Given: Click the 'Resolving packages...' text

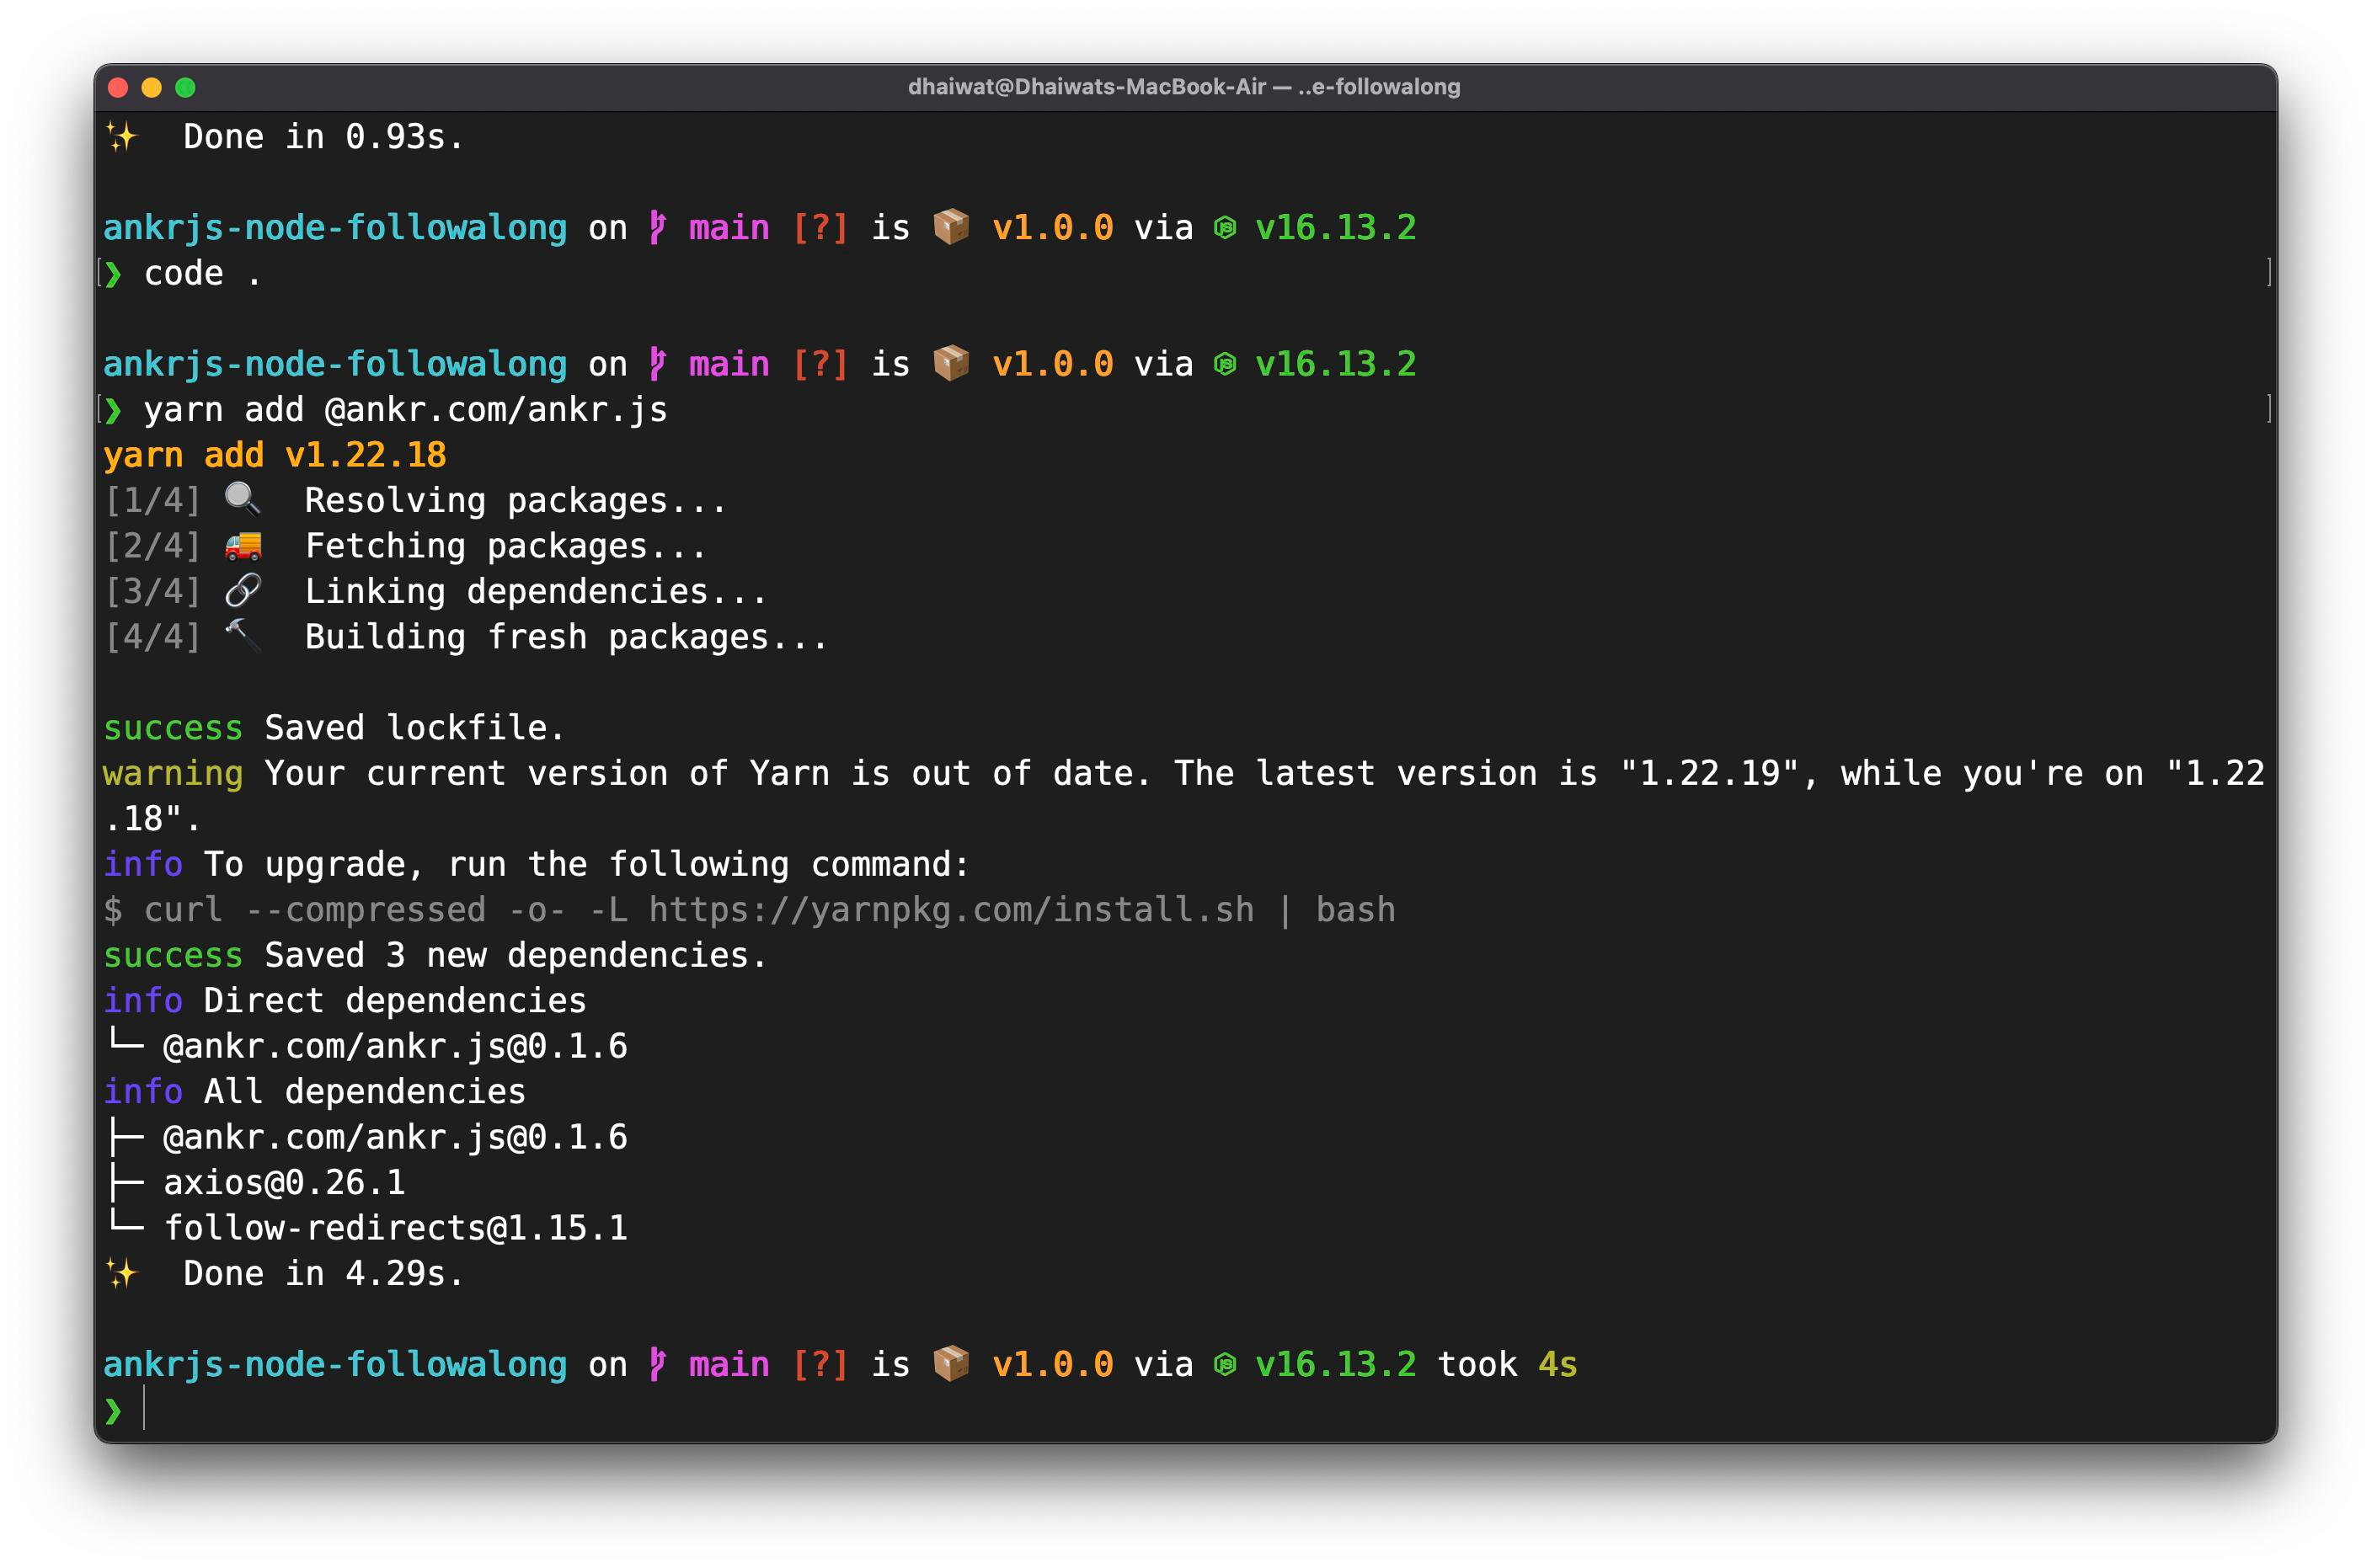Looking at the screenshot, I should [x=516, y=501].
